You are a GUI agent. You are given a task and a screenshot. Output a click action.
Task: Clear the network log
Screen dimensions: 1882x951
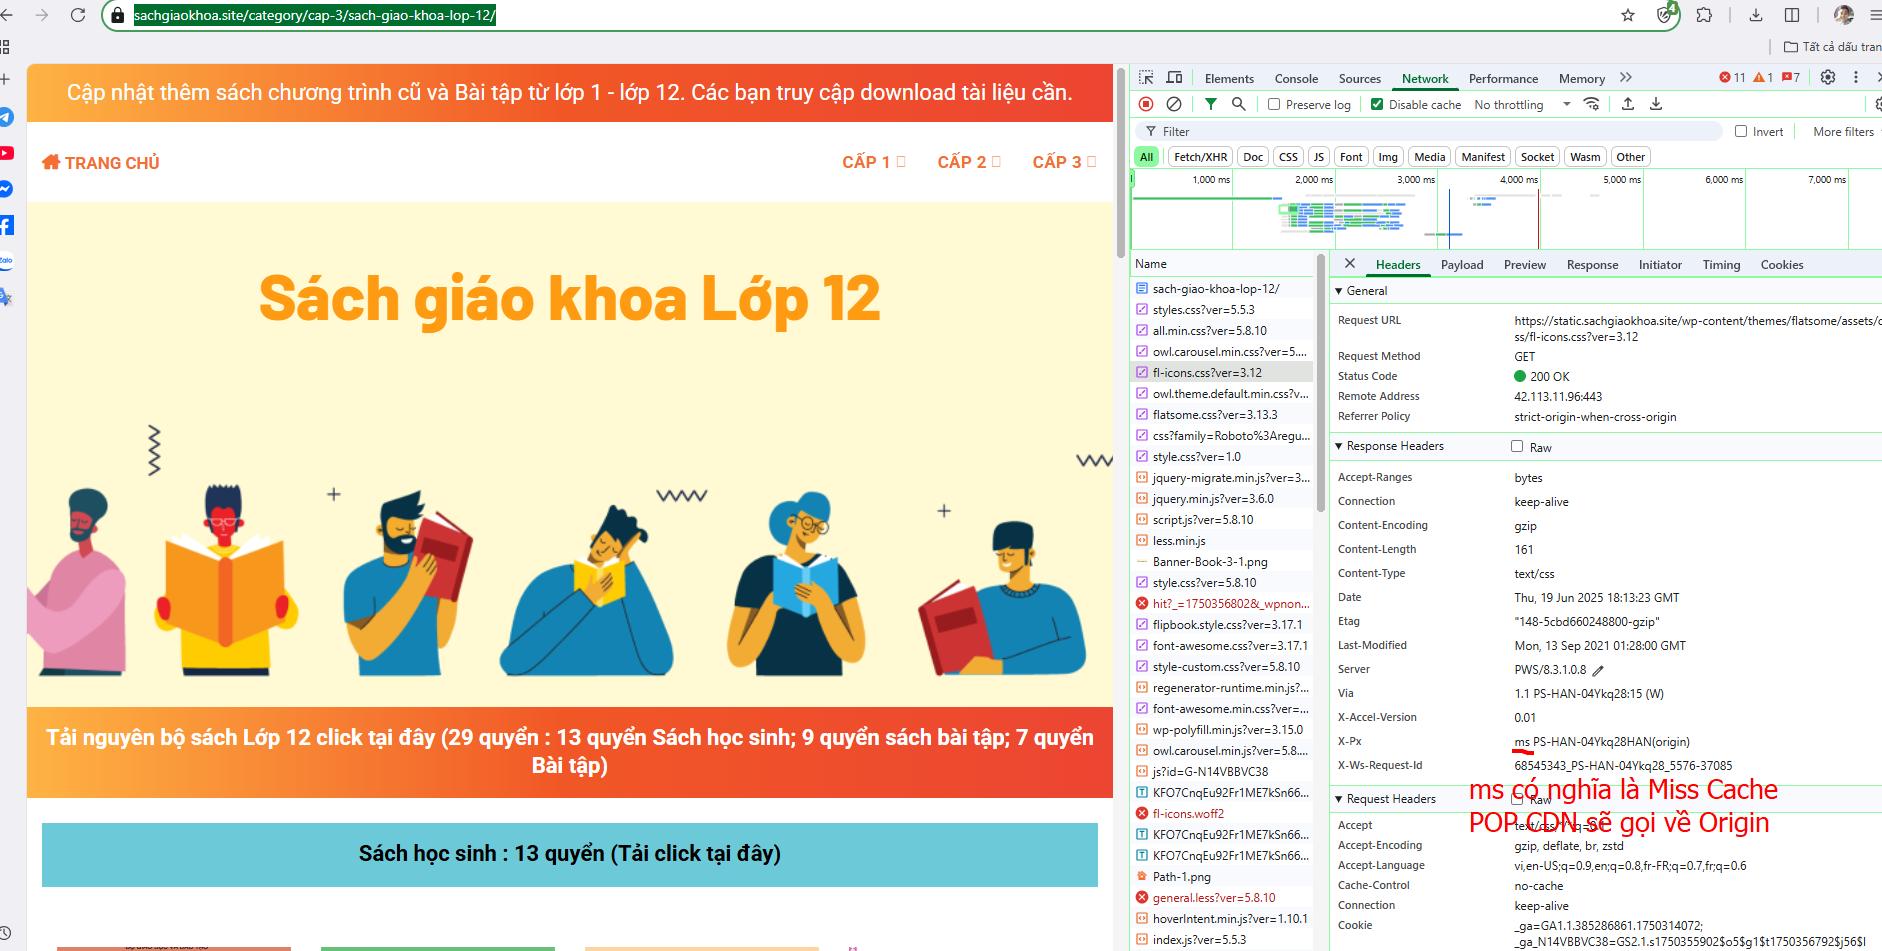pos(1174,104)
